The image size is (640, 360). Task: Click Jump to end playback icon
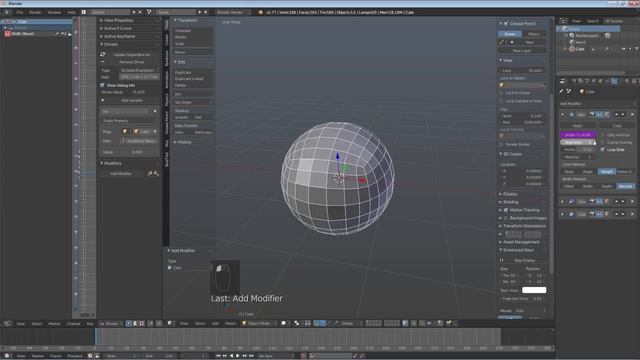[x=251, y=356]
